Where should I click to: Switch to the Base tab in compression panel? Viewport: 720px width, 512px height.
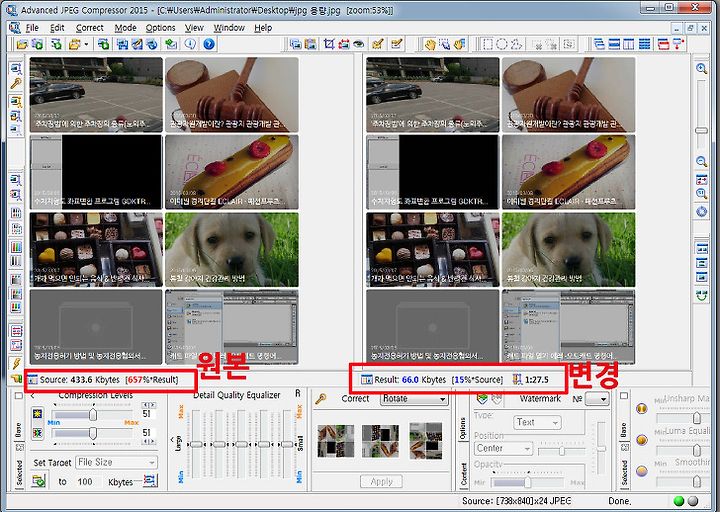(19, 429)
